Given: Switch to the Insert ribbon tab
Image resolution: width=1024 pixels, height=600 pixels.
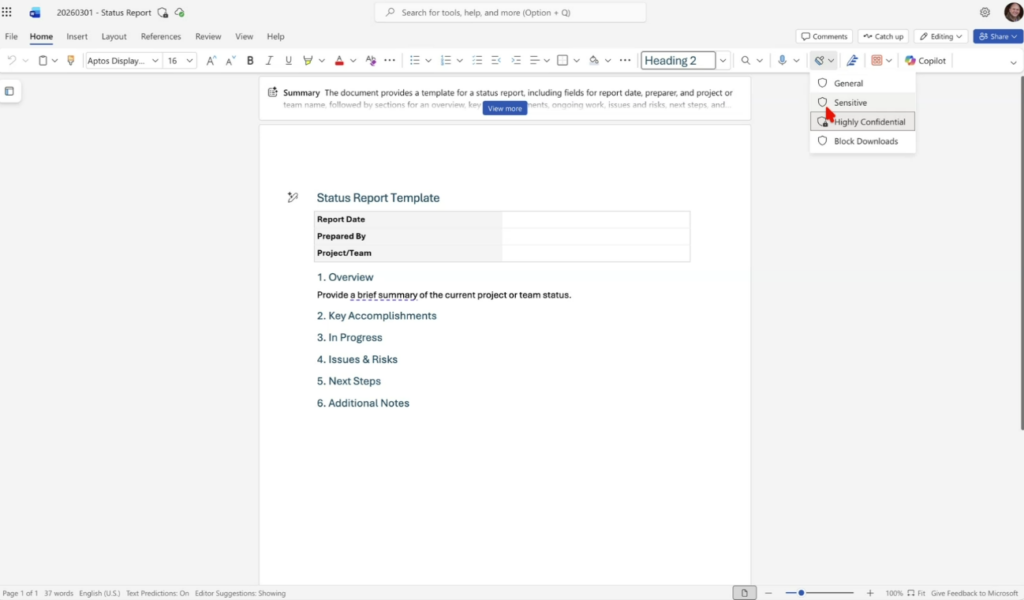Looking at the screenshot, I should 77,36.
